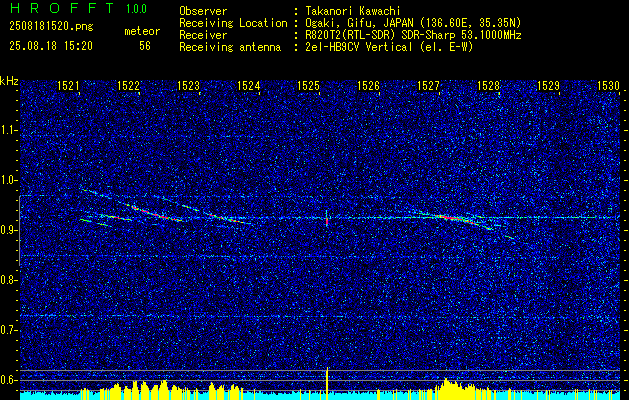Click the 1.1 kHz frequency label
629x400 pixels.
pos(9,130)
